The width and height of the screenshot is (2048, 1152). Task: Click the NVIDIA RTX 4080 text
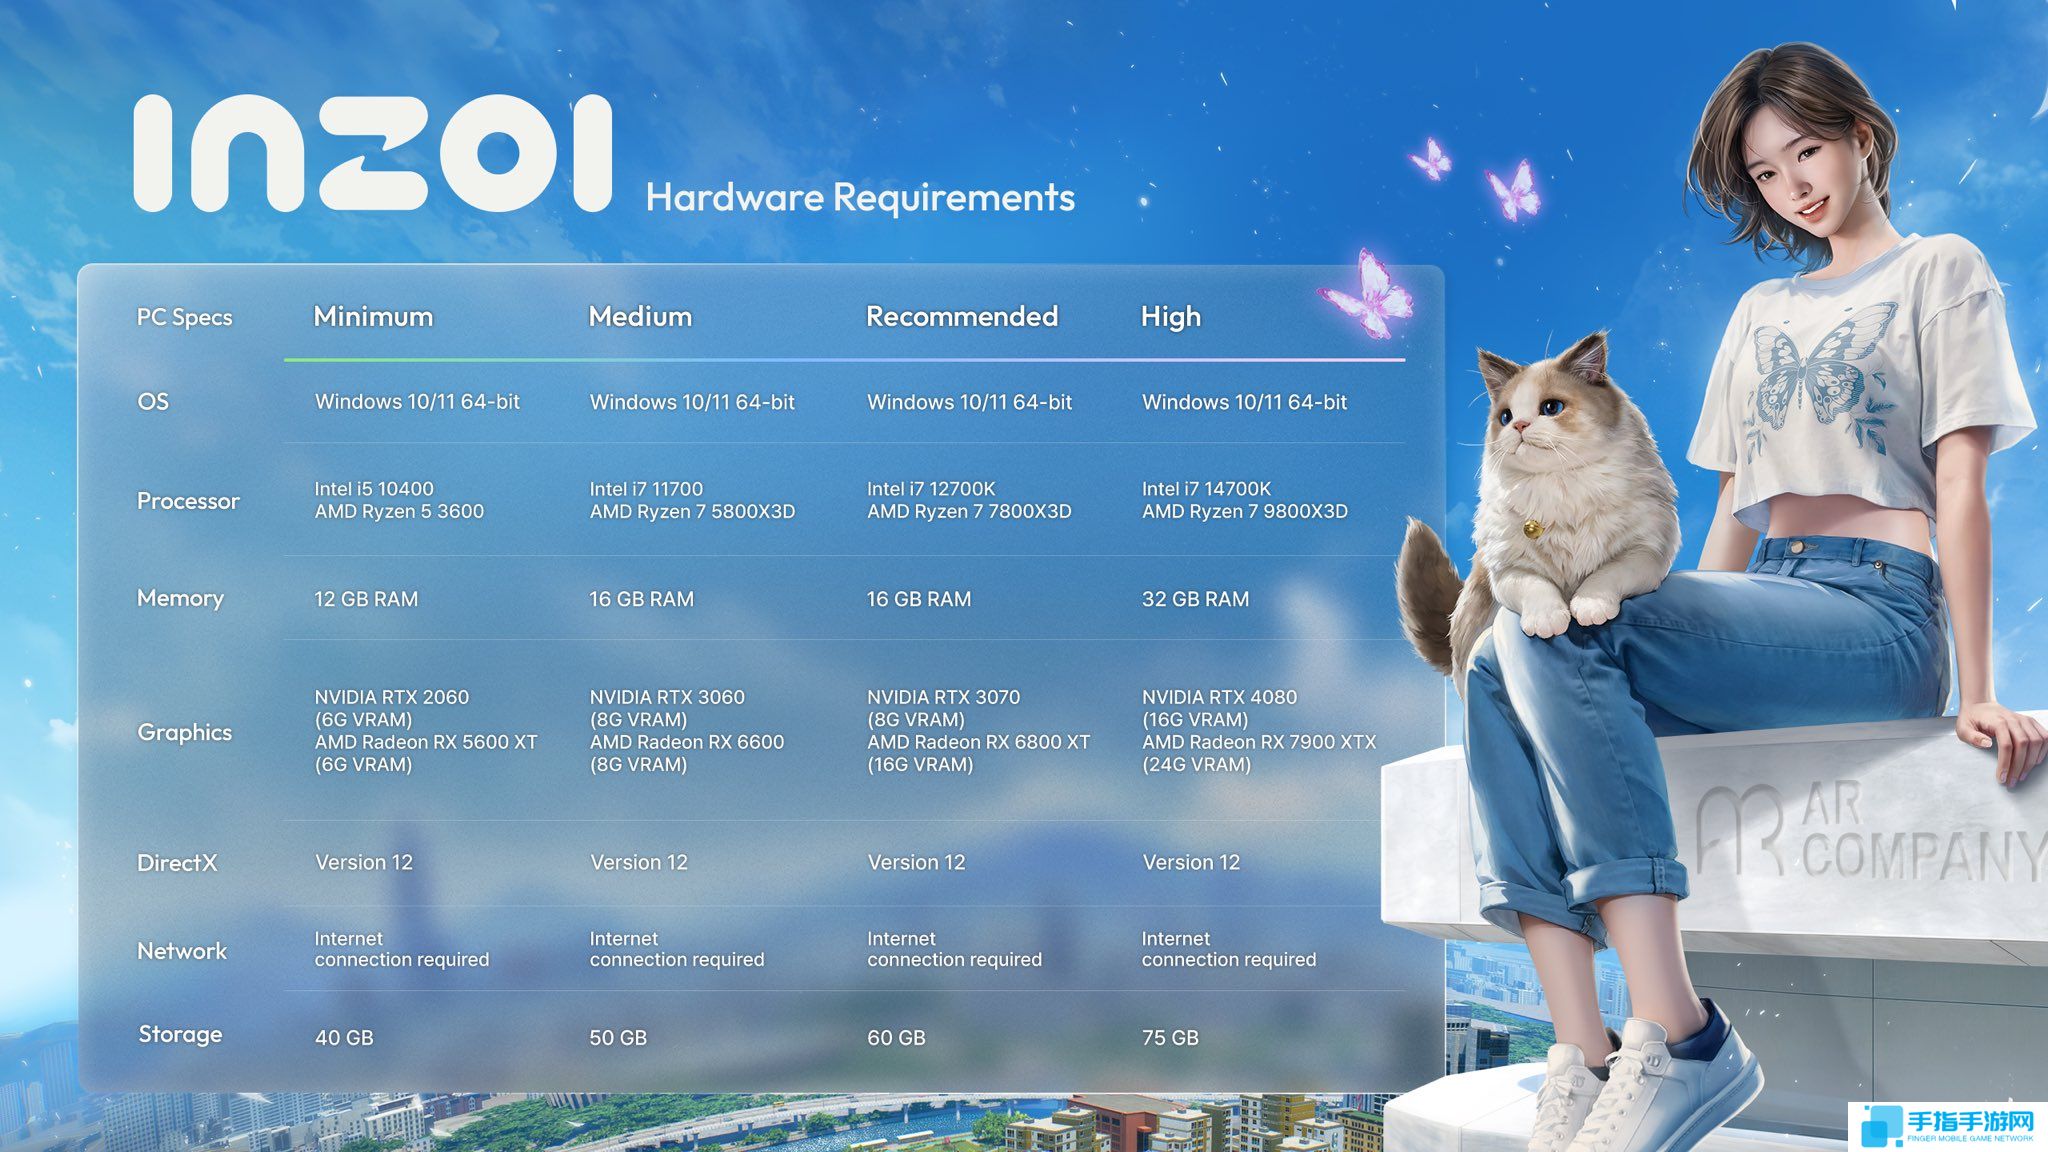click(x=1219, y=697)
